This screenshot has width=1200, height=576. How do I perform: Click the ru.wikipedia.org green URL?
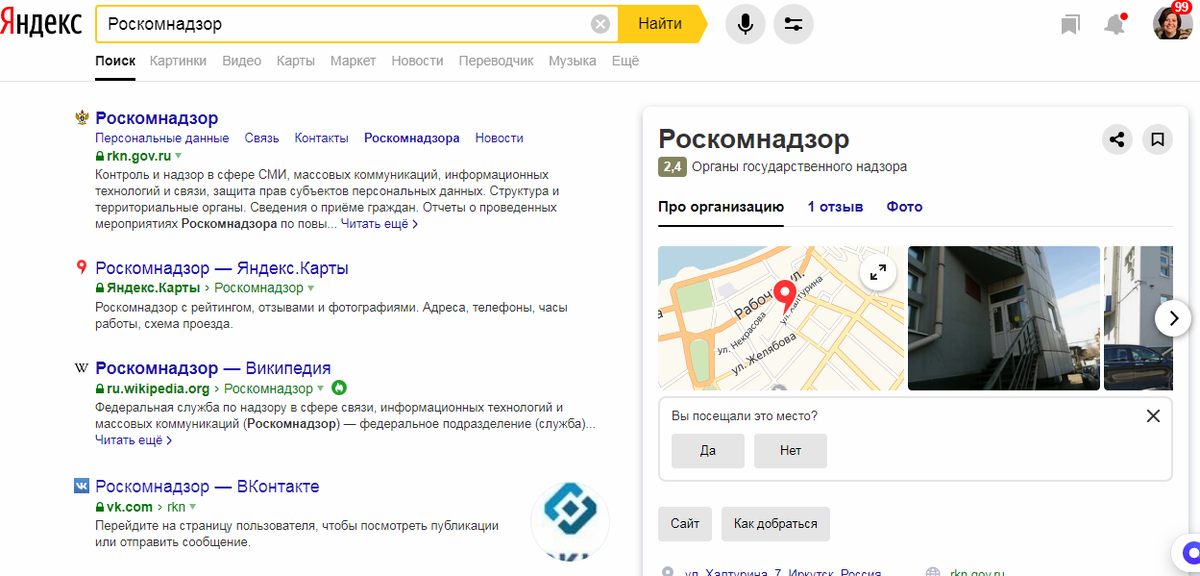click(158, 388)
